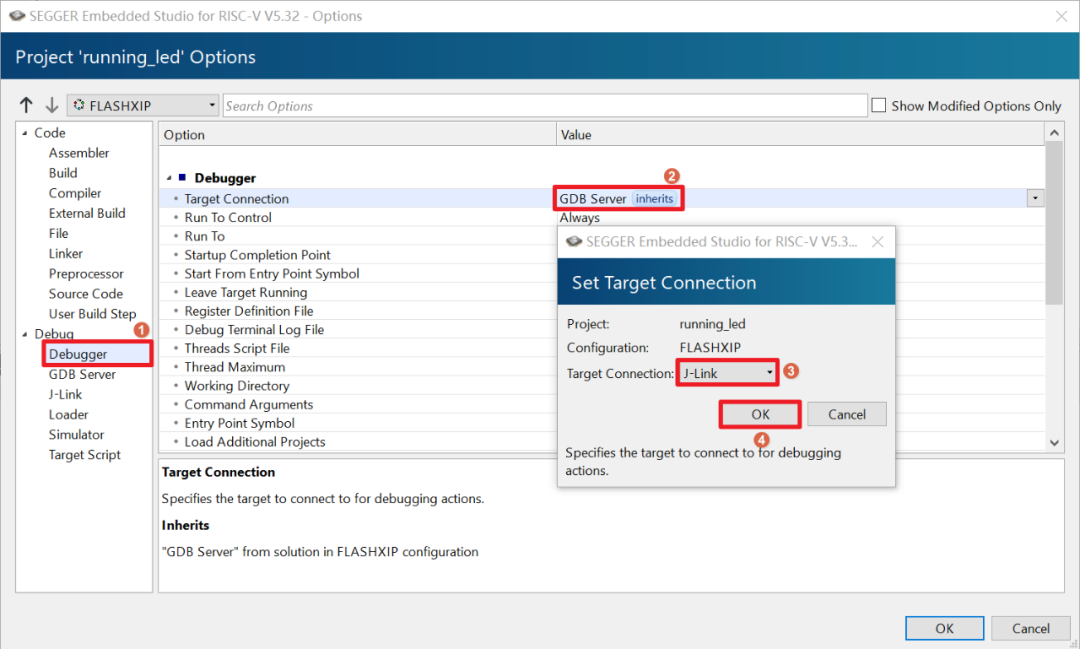Click the GDB Server value cell

coord(592,198)
